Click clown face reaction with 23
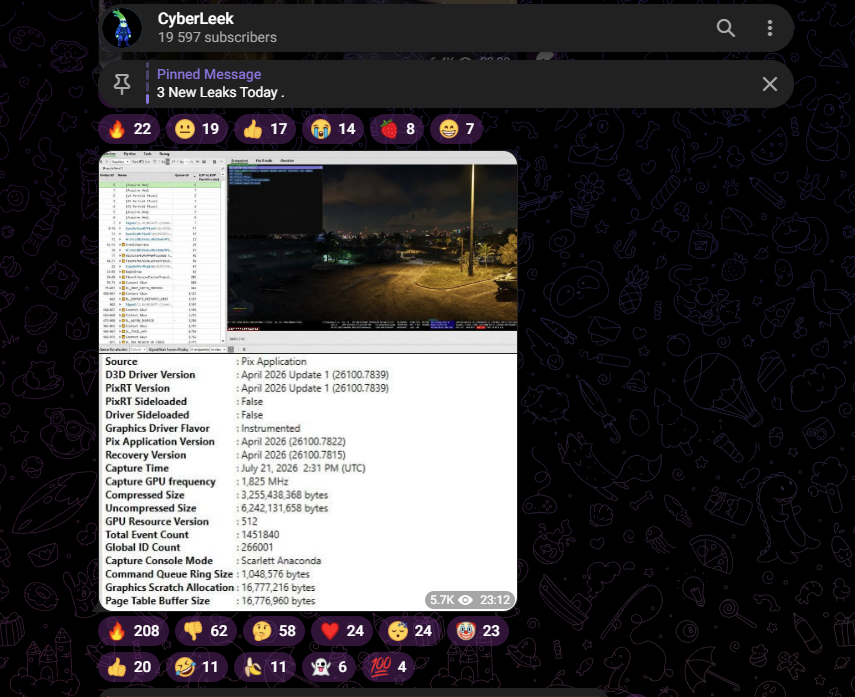This screenshot has width=855, height=697. coord(478,631)
